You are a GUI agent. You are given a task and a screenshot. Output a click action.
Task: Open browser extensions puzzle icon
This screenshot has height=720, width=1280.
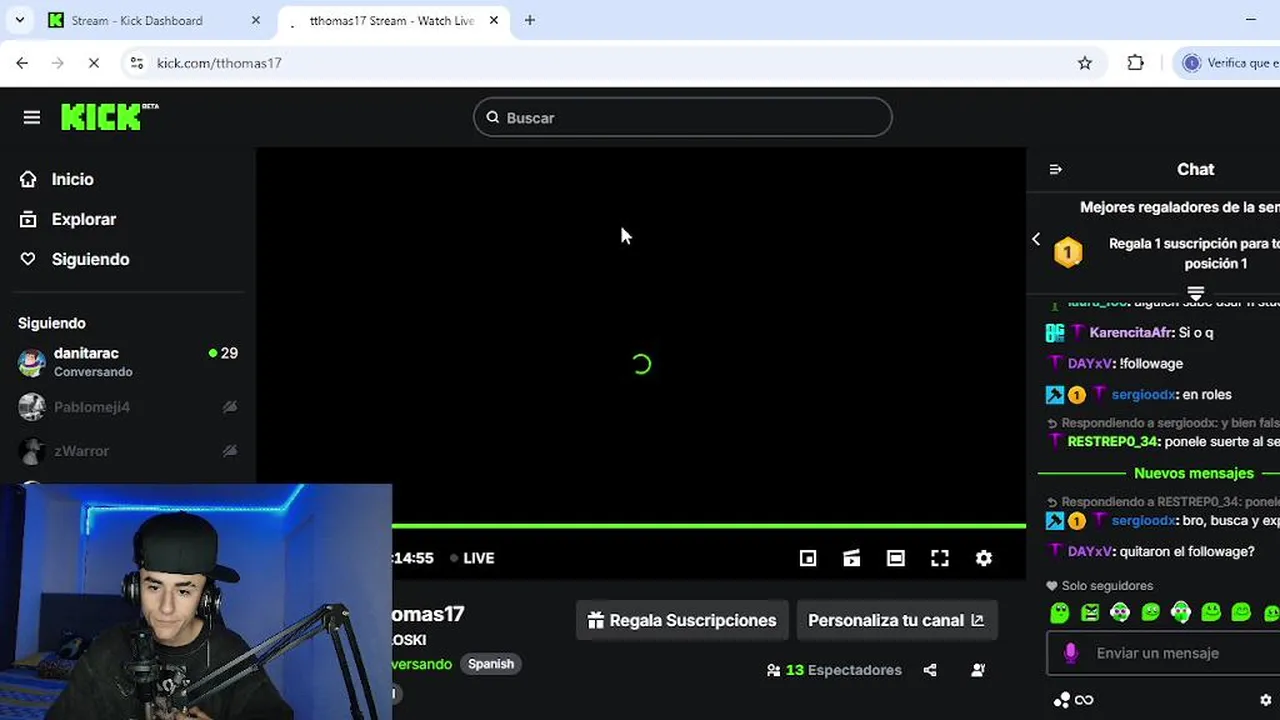pyautogui.click(x=1135, y=63)
